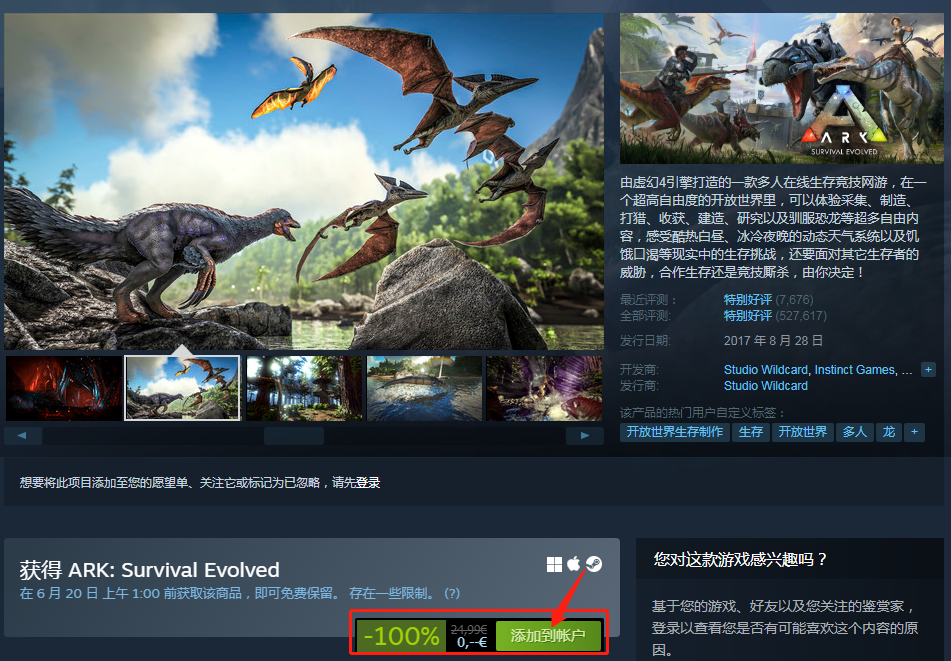Open all reviews 特别好评 link

(748, 315)
